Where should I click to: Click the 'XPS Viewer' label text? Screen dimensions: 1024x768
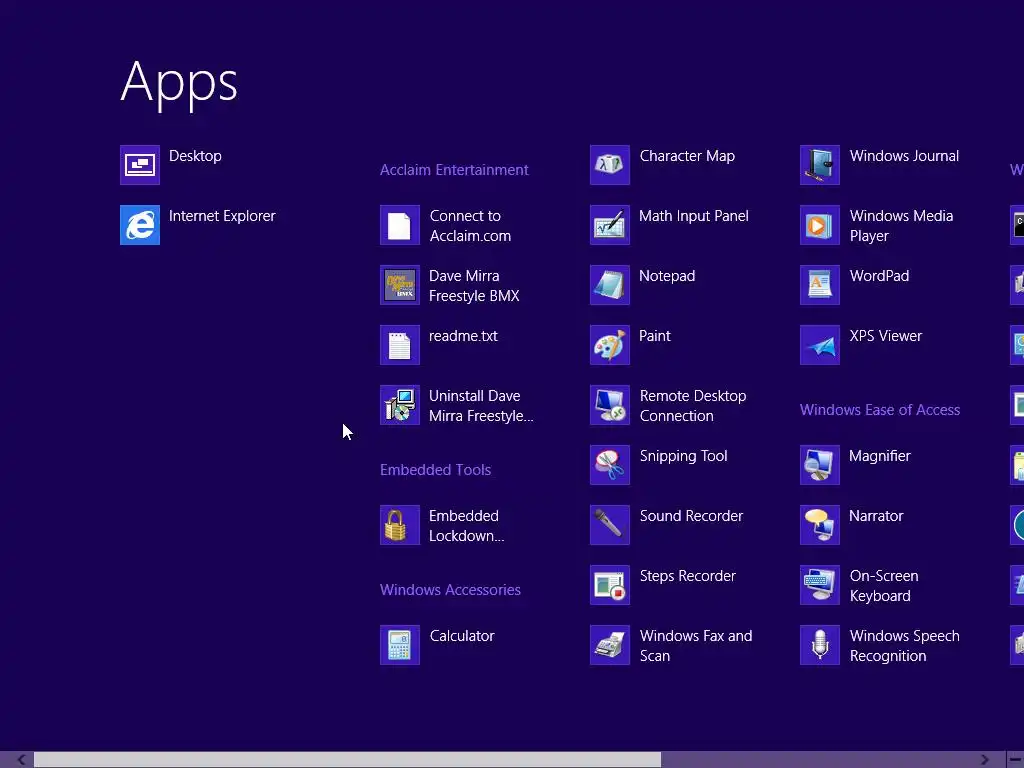[886, 336]
